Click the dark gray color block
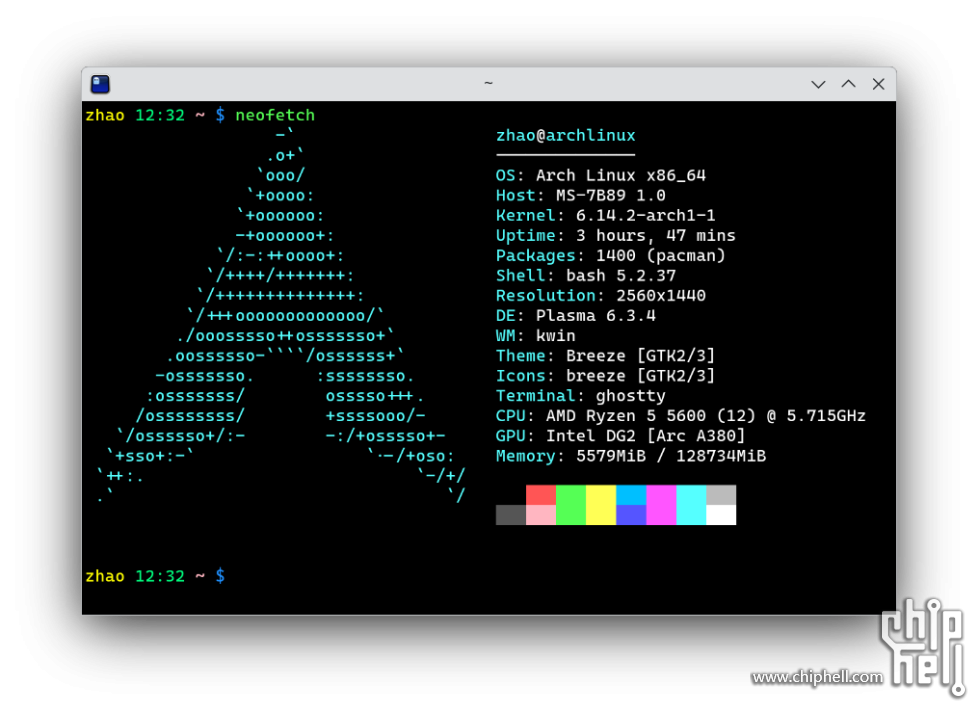979x712 pixels. coord(511,515)
